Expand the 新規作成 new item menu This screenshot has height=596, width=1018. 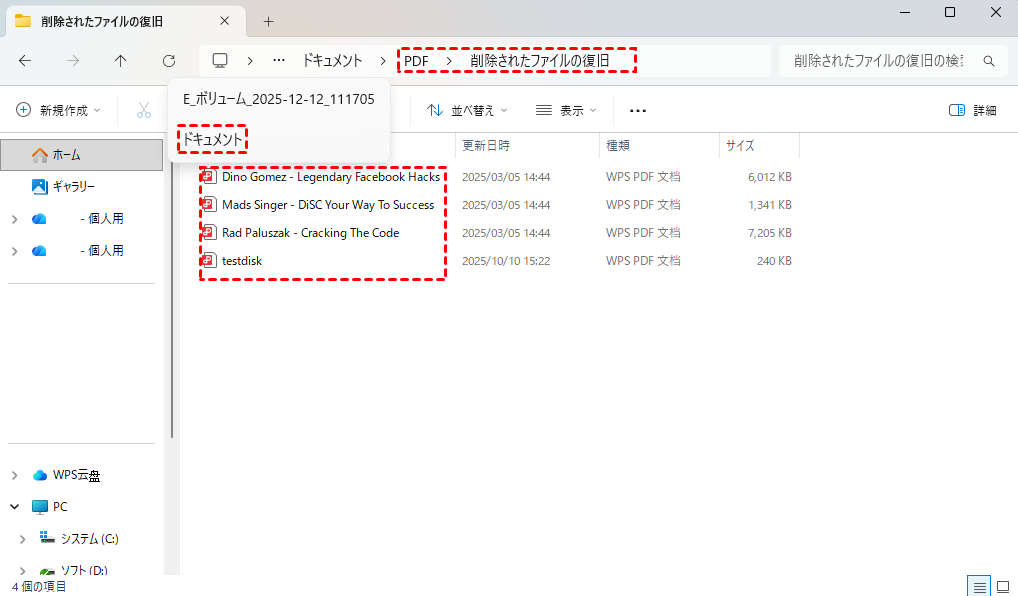(60, 110)
